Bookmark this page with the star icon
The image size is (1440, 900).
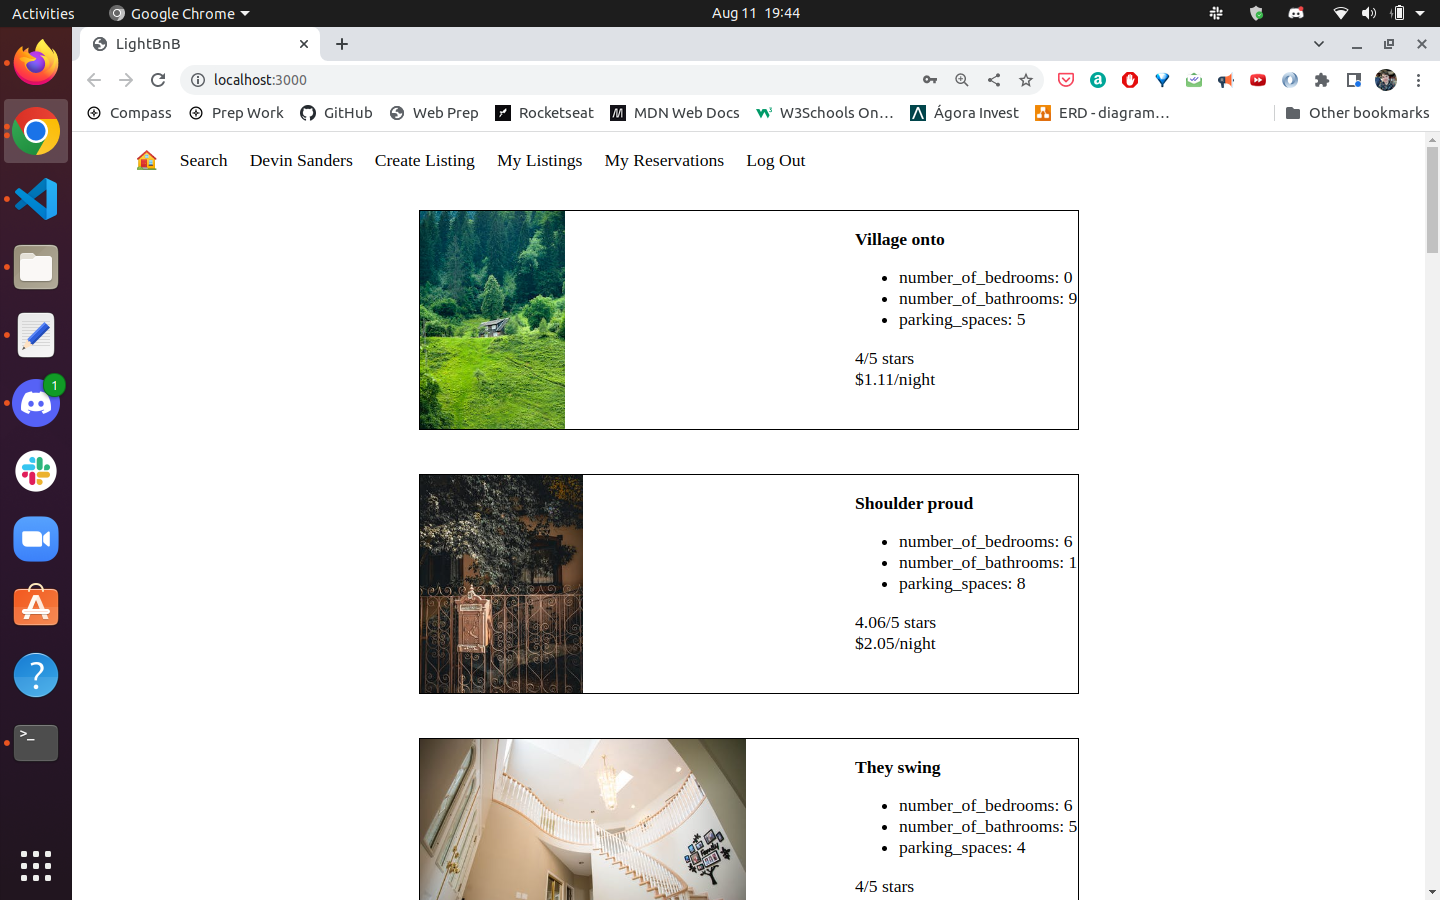click(1026, 80)
